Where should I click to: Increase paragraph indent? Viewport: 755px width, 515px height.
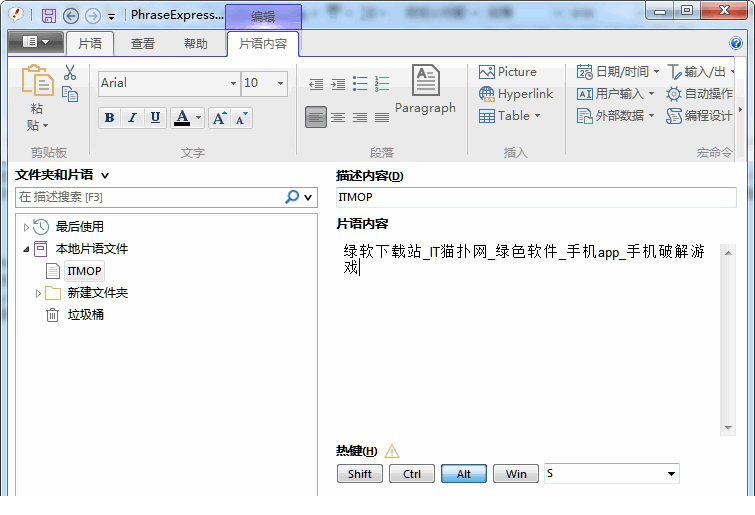tap(338, 84)
